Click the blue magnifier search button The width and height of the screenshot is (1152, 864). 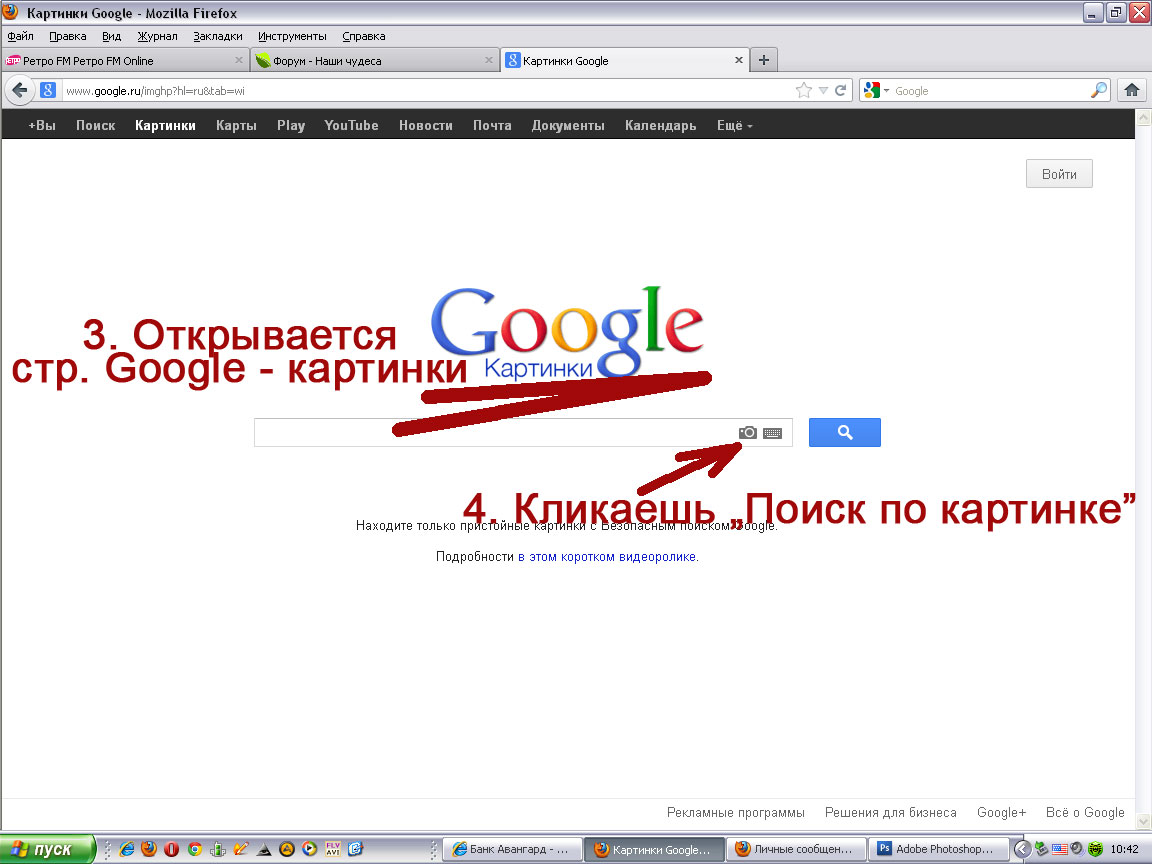[x=844, y=433]
